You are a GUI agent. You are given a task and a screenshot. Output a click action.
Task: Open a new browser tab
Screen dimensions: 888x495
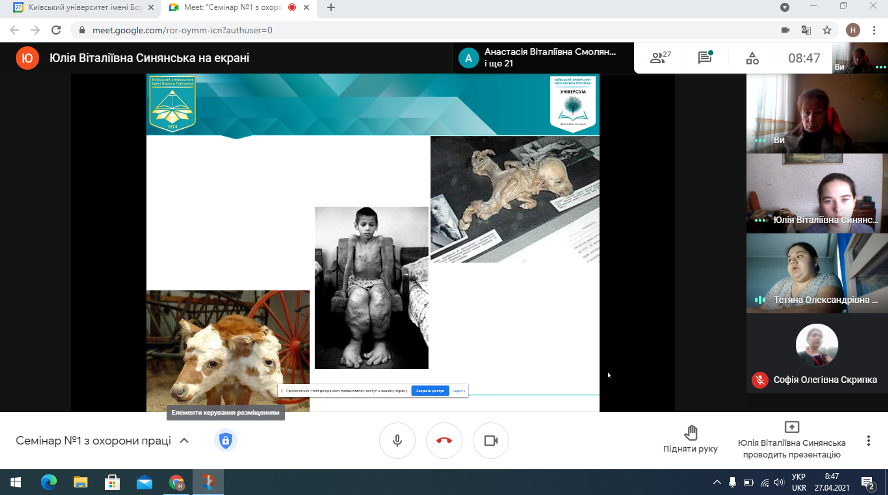(331, 7)
